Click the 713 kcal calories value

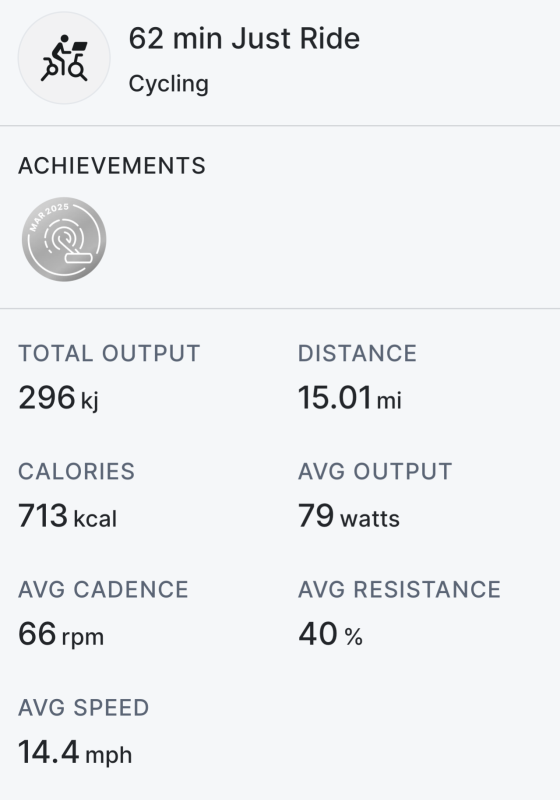pos(68,516)
